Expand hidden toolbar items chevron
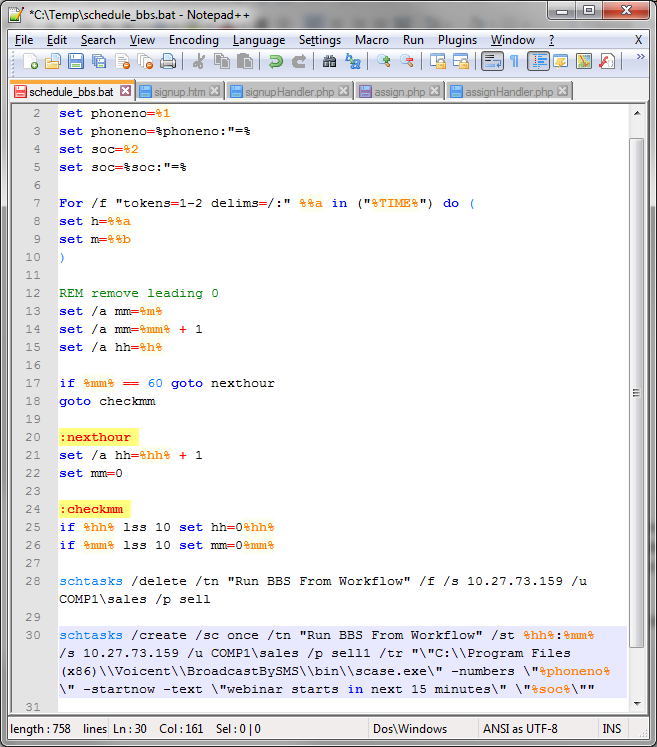The width and height of the screenshot is (657, 747). [x=639, y=58]
